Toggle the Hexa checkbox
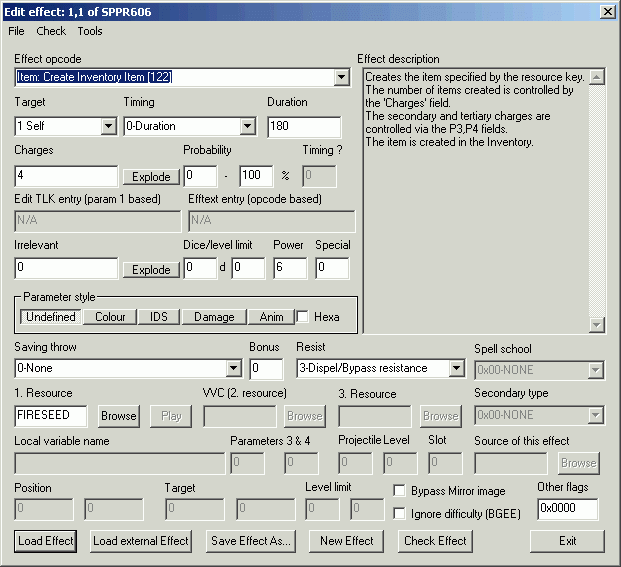Viewport: 621px width, 567px height. coord(303,317)
